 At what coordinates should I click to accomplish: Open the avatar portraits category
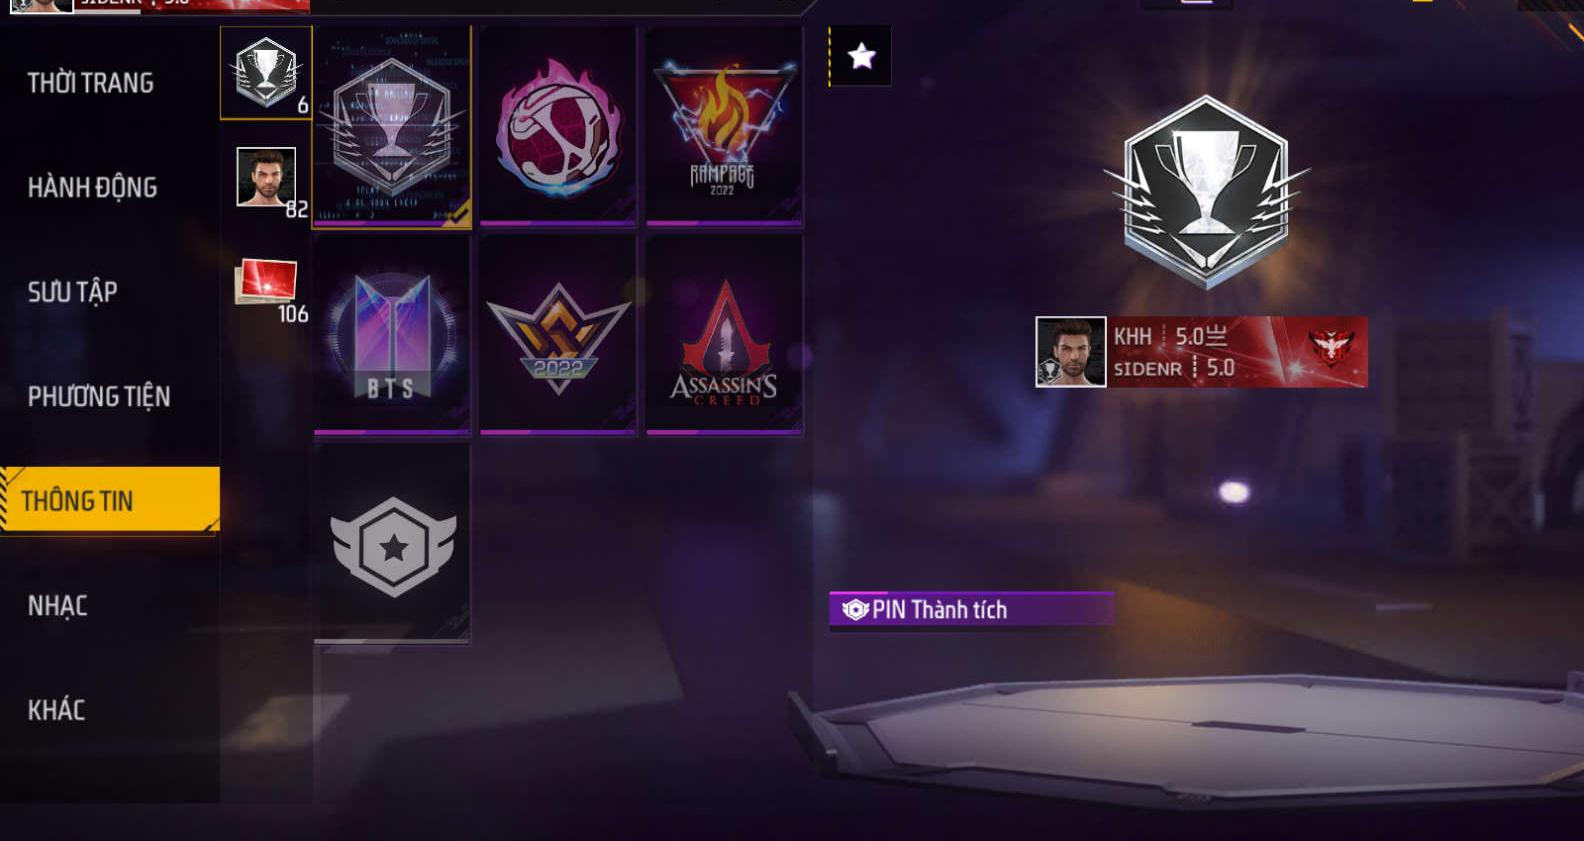266,178
